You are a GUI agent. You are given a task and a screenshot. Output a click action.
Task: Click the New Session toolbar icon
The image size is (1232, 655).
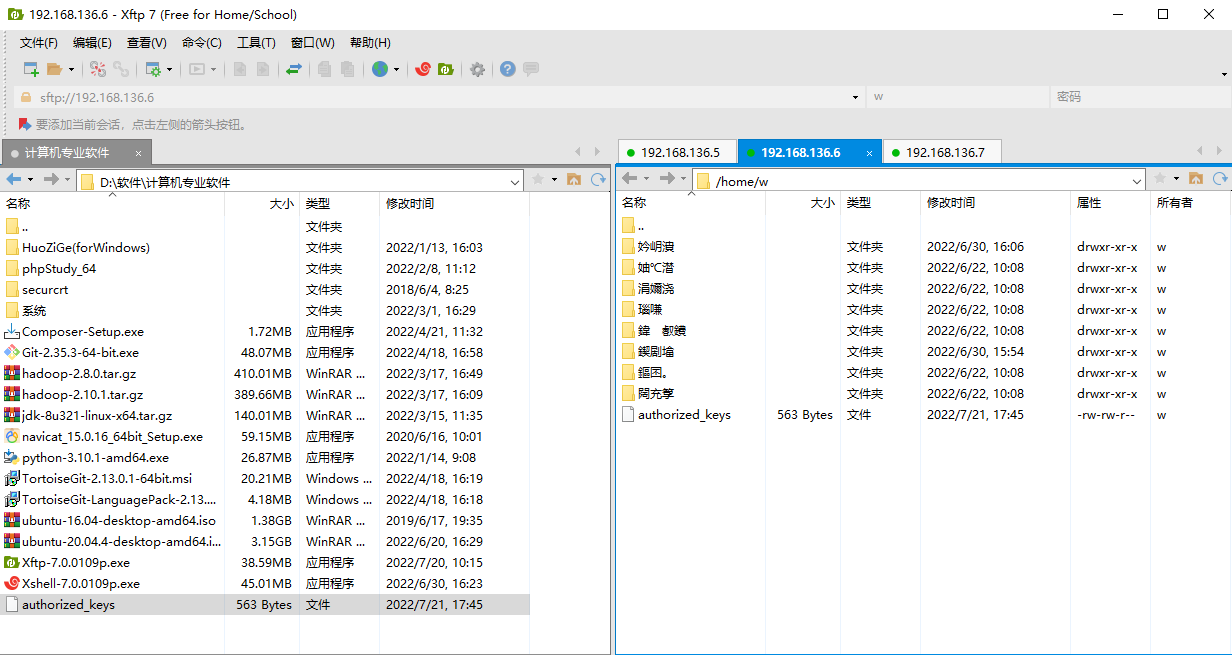31,69
